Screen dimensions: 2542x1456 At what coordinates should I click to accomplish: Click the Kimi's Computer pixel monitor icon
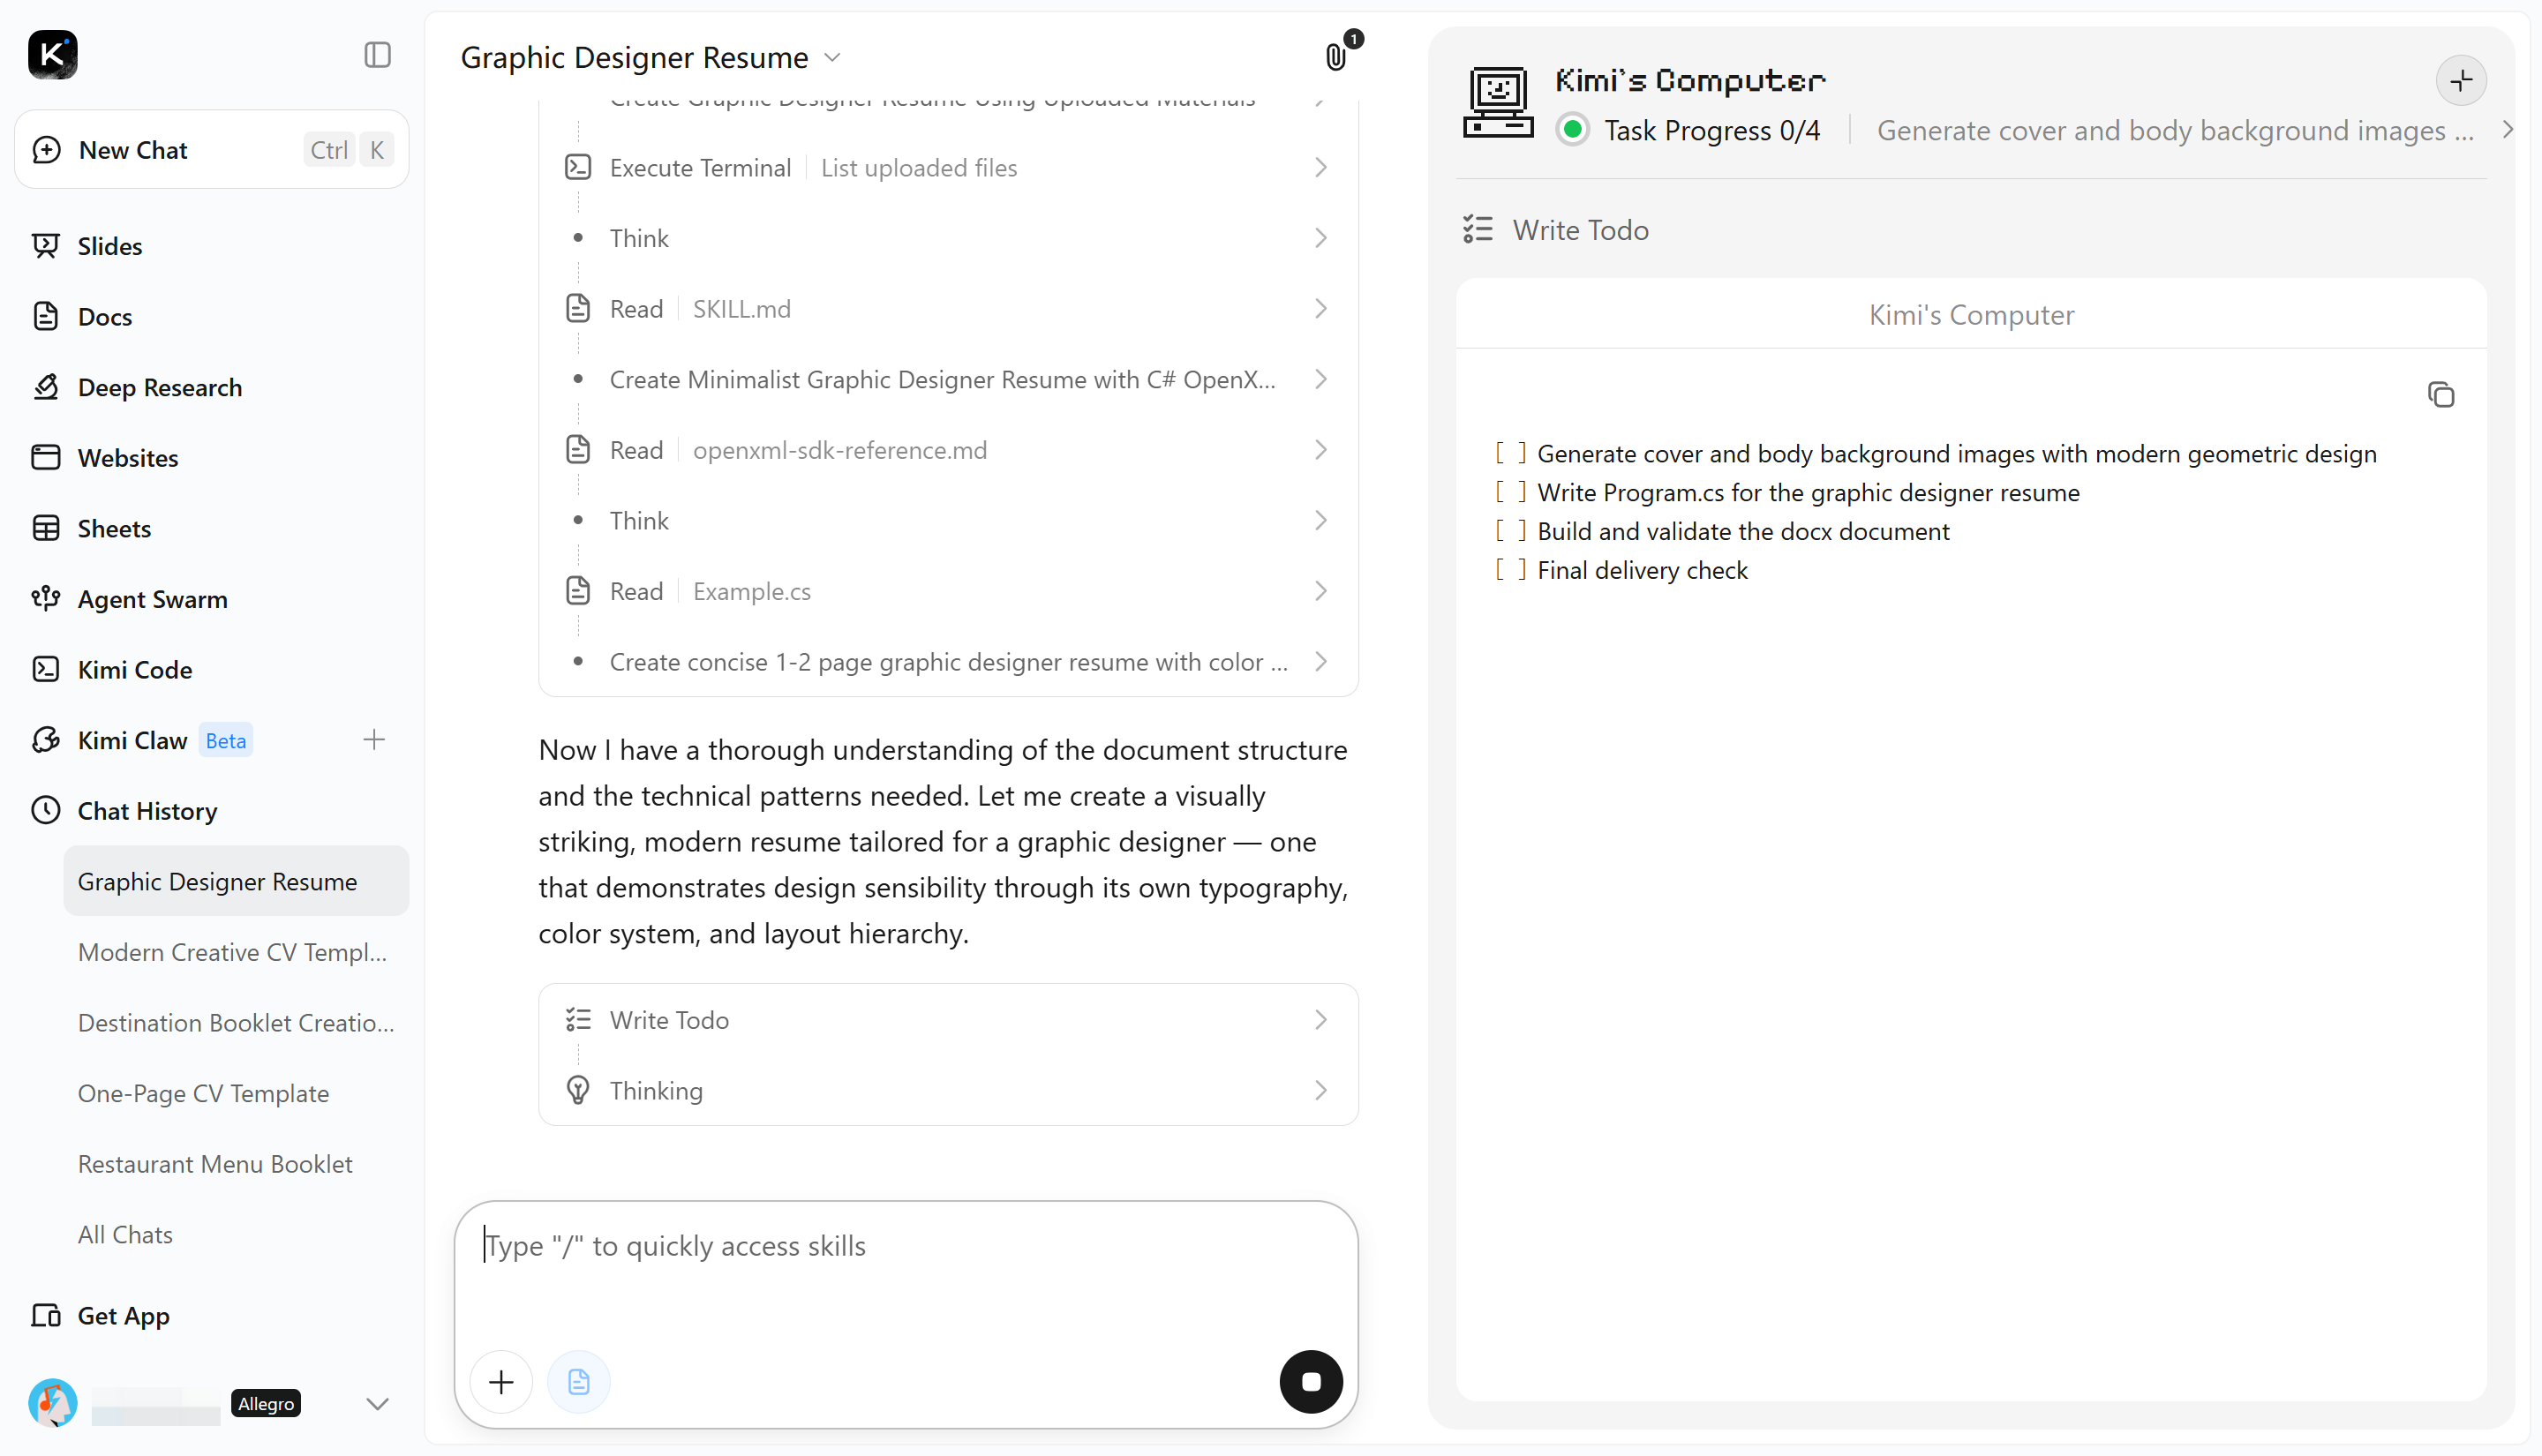click(x=1498, y=102)
